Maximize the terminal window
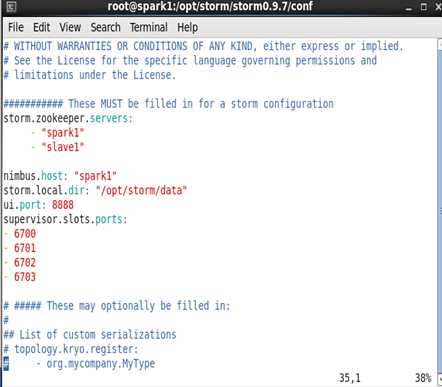 click(x=424, y=7)
